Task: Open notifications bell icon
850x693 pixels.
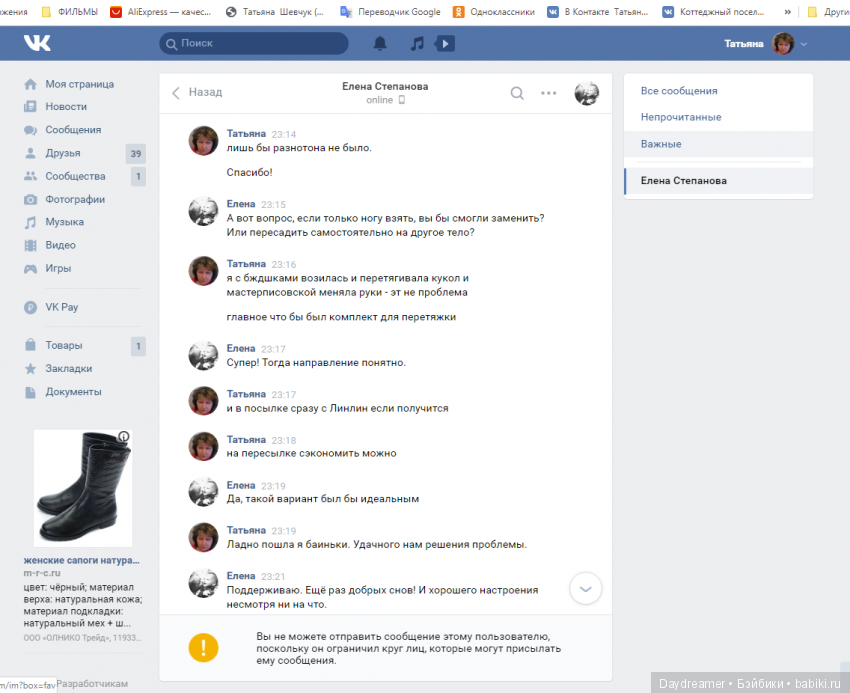Action: pos(380,44)
